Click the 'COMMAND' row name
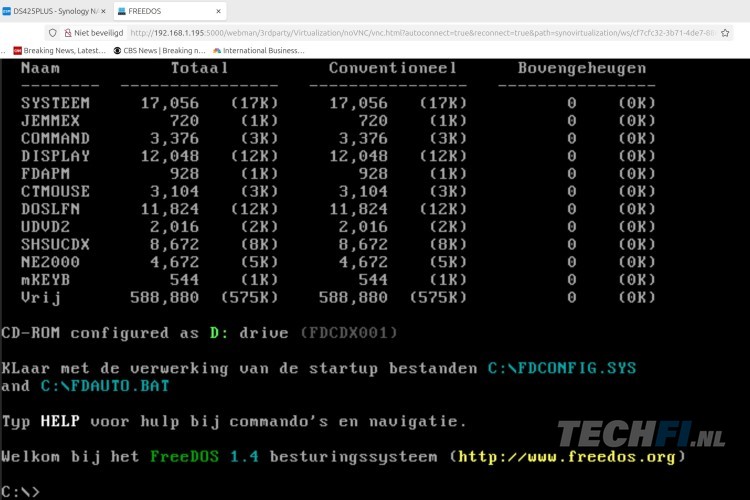The width and height of the screenshot is (750, 500). 55,138
